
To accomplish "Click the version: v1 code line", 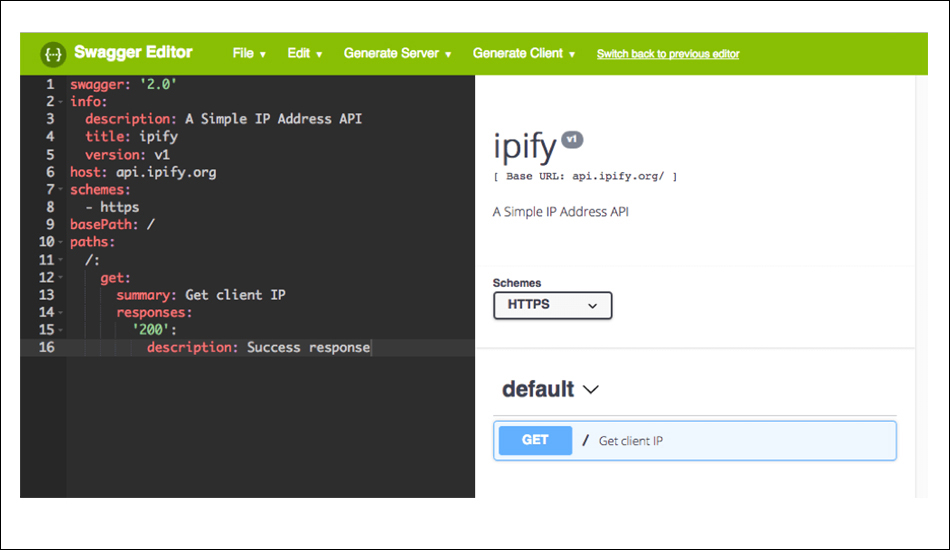I will point(127,154).
